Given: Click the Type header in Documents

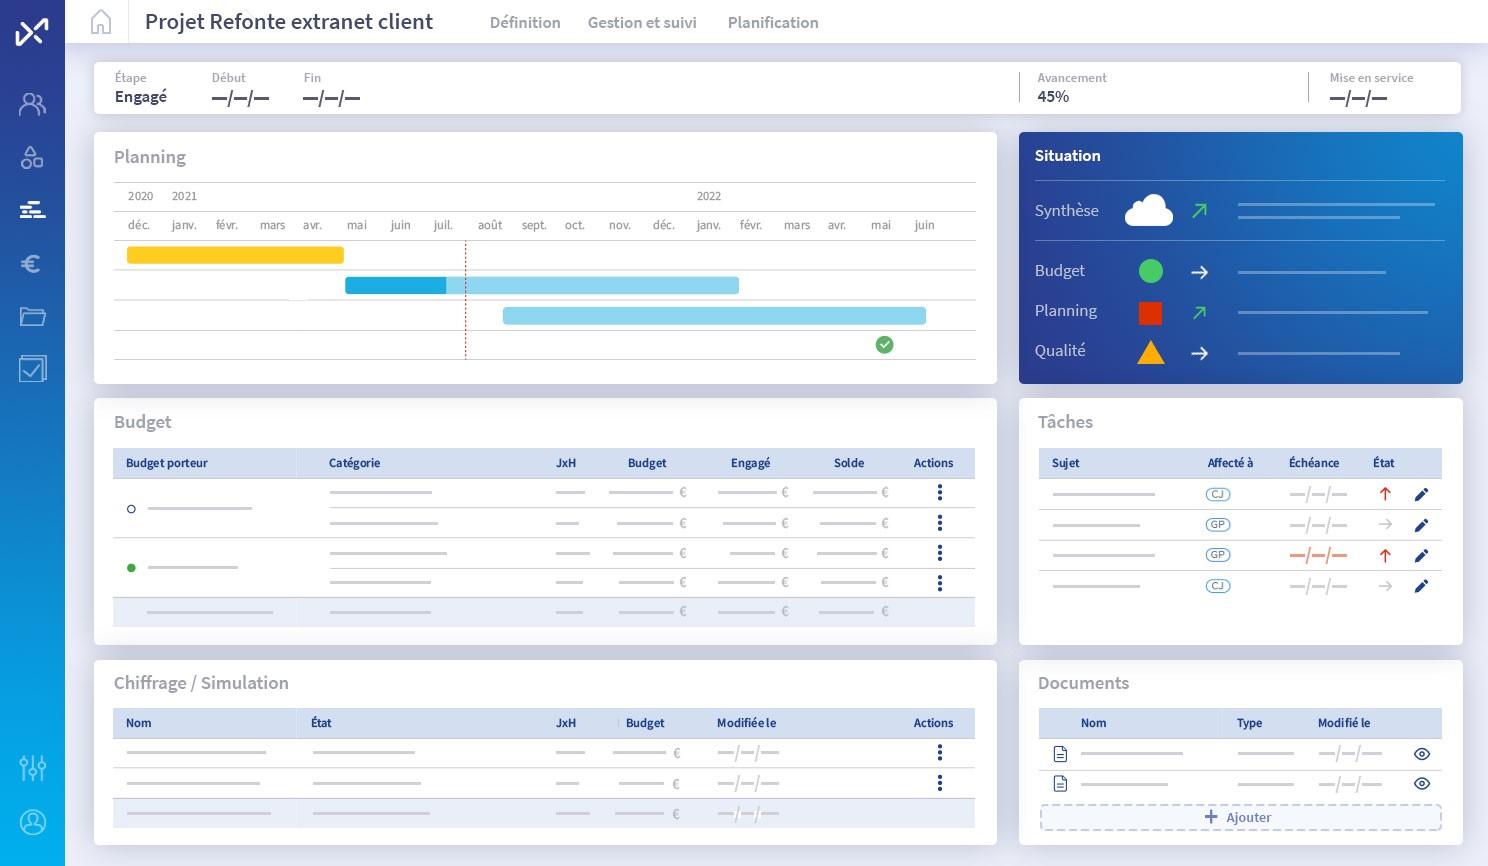Looking at the screenshot, I should click(1249, 723).
